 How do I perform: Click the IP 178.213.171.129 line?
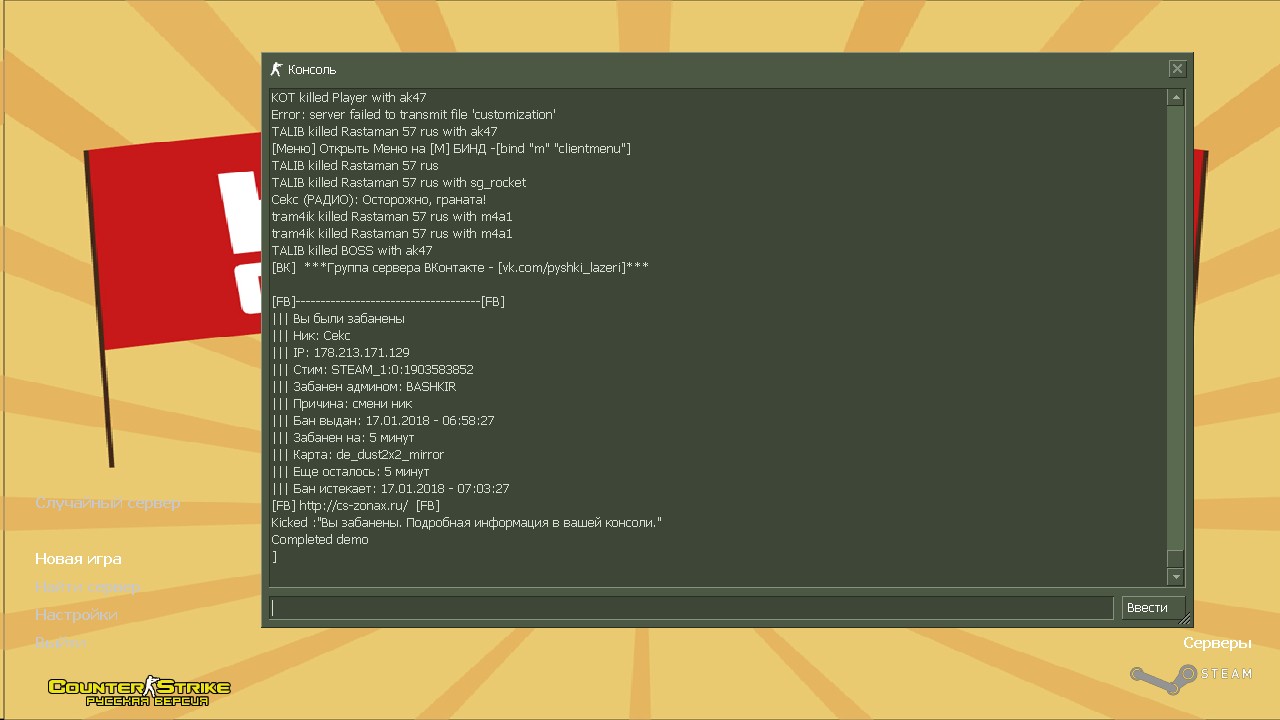340,353
